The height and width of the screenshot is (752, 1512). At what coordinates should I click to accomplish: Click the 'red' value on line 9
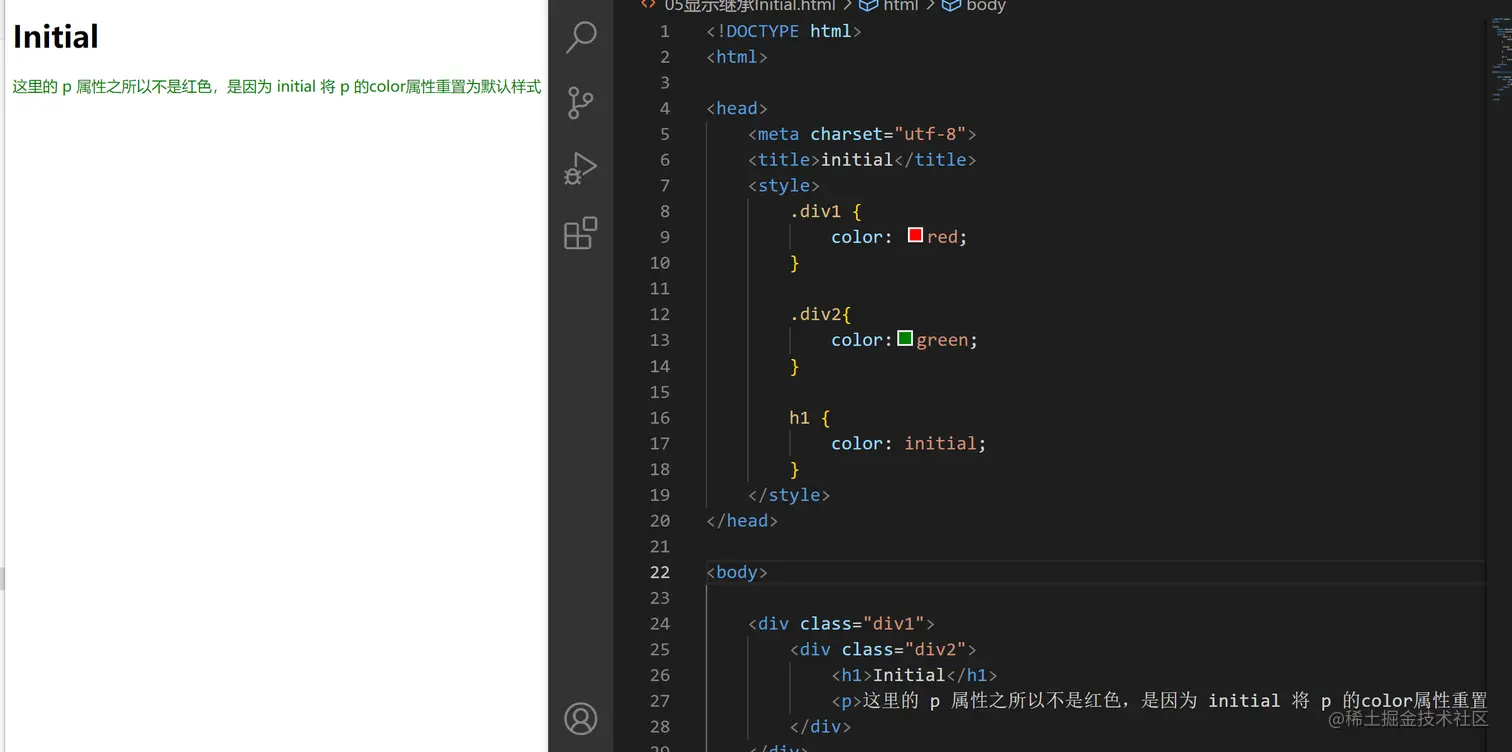[x=942, y=237]
